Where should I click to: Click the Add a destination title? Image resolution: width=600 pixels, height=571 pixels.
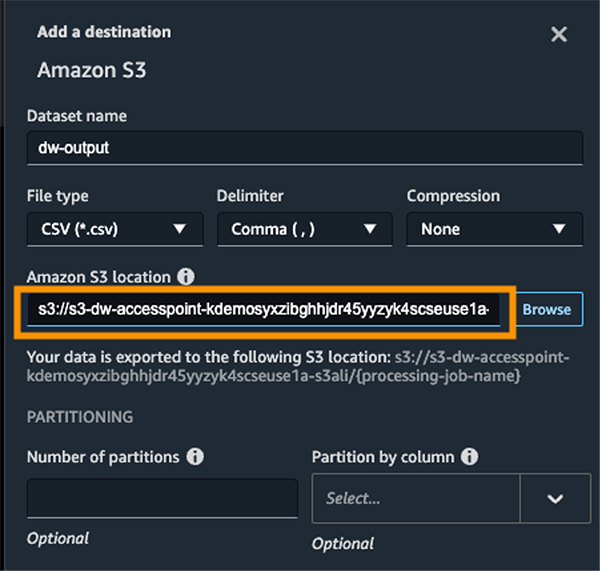pyautogui.click(x=104, y=32)
